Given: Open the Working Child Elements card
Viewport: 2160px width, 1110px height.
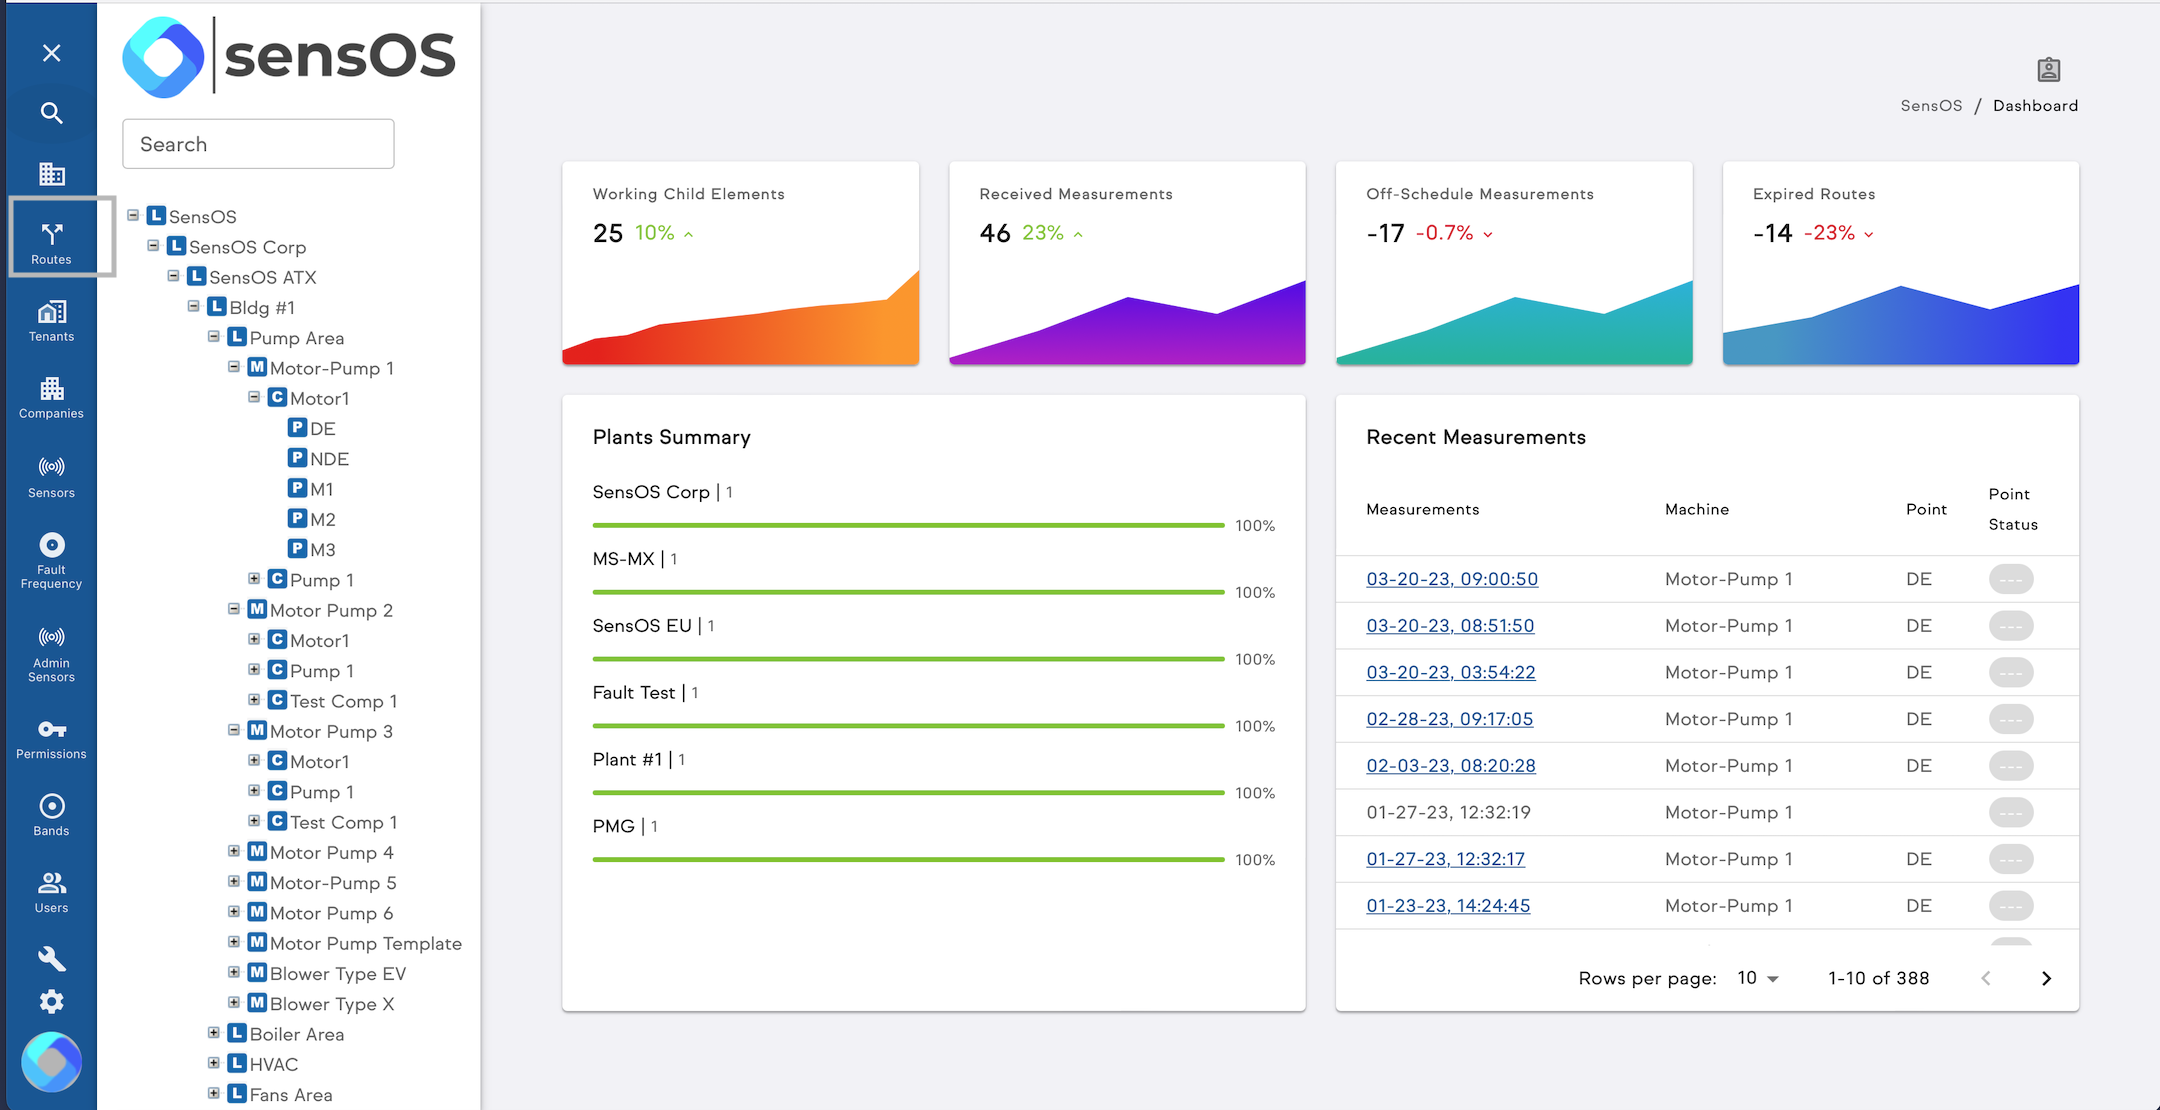Looking at the screenshot, I should (x=740, y=263).
